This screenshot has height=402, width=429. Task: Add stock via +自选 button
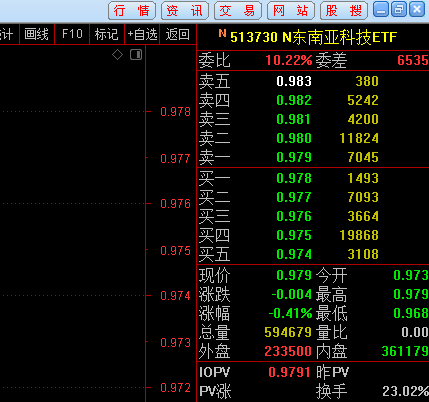(142, 34)
